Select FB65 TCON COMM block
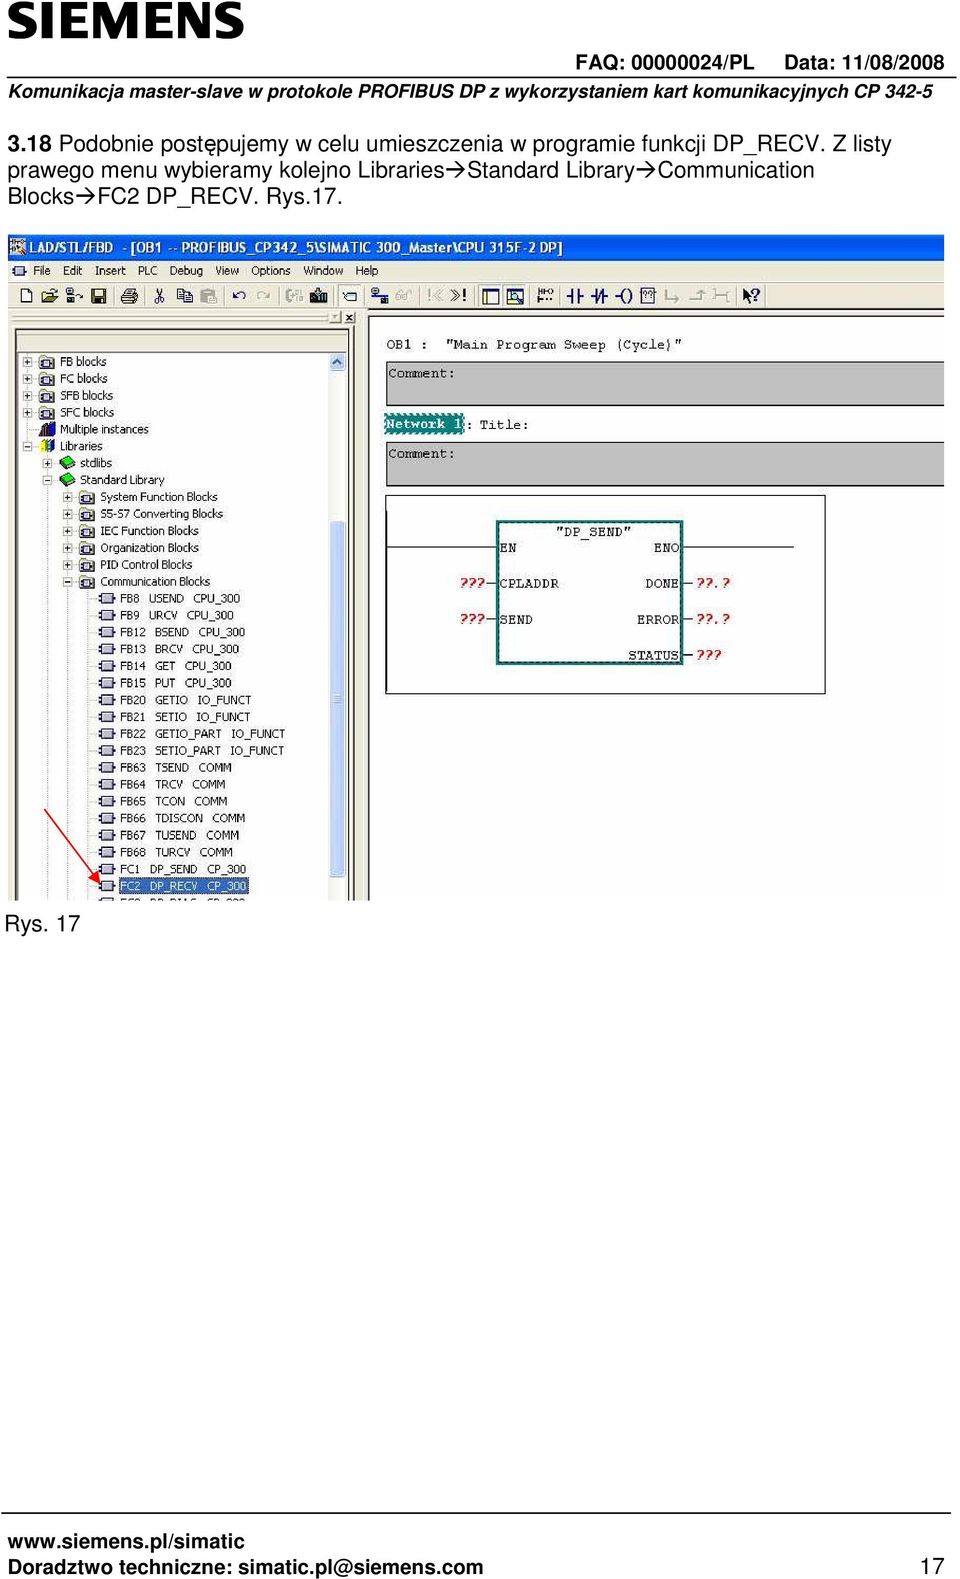960x1579 pixels. [x=174, y=802]
